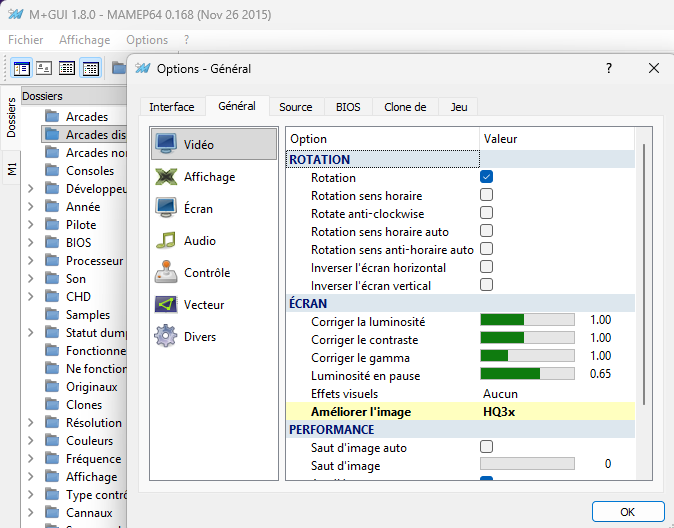Adjust the Corriger le gamma slider
674x528 pixels.
pyautogui.click(x=527, y=357)
